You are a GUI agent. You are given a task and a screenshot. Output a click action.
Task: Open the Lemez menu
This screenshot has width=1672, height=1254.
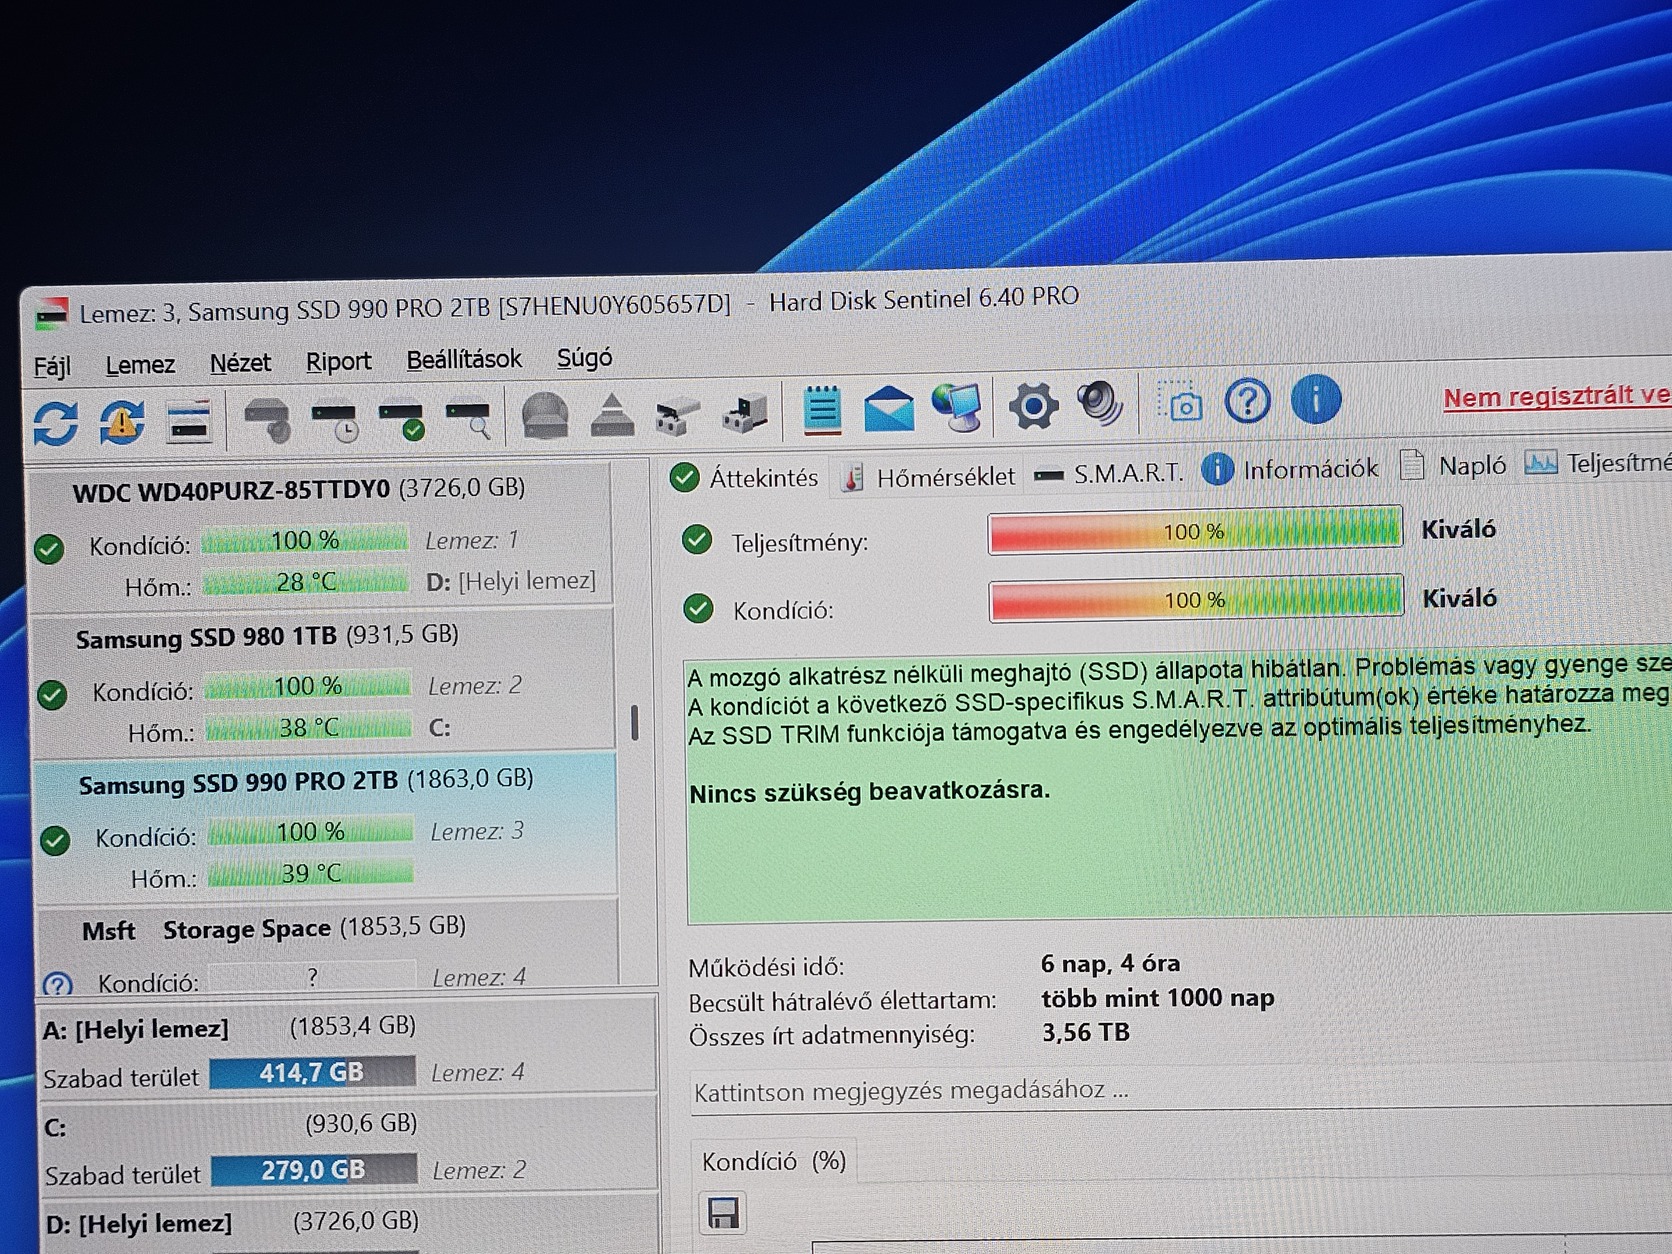[x=140, y=365]
